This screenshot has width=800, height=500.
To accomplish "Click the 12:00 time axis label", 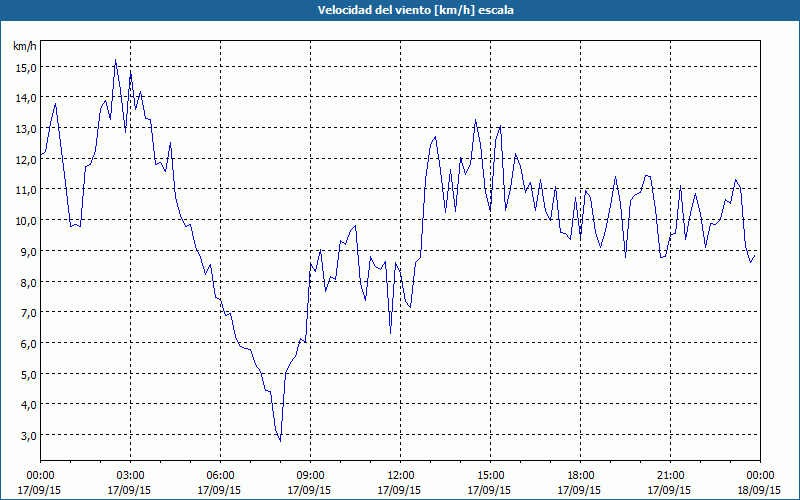I will (x=401, y=476).
